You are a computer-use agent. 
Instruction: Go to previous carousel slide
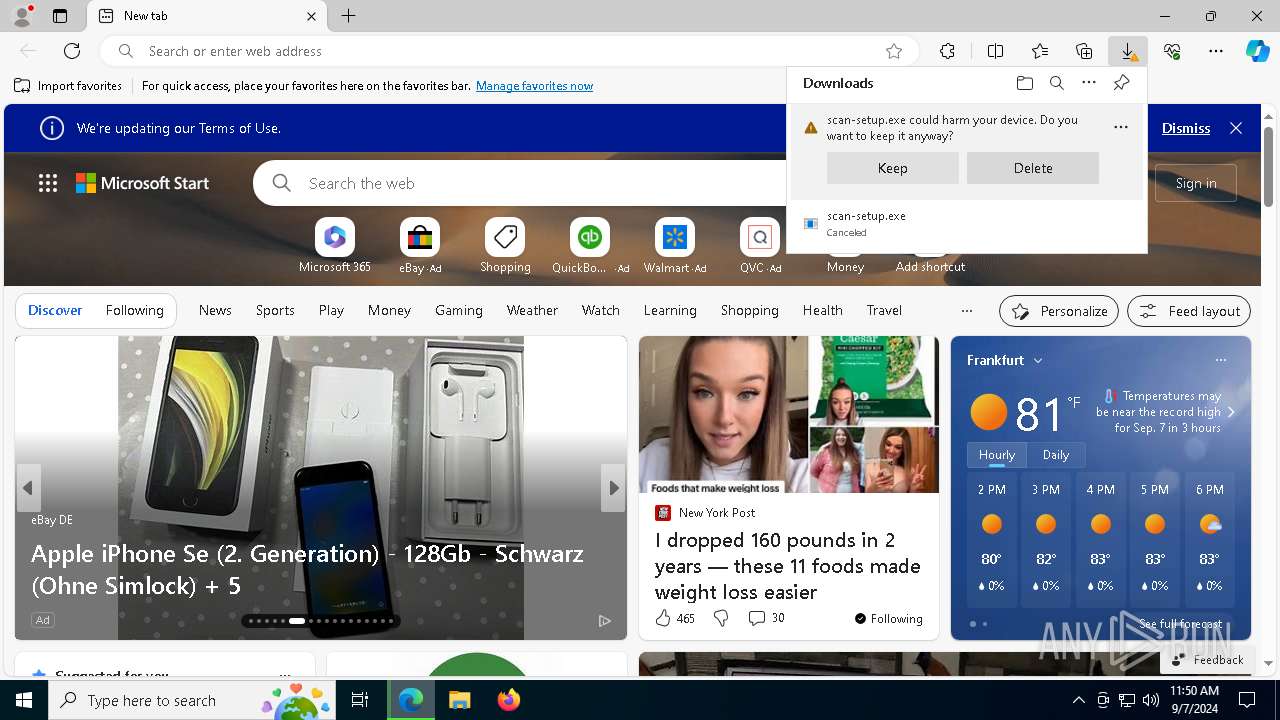coord(28,488)
